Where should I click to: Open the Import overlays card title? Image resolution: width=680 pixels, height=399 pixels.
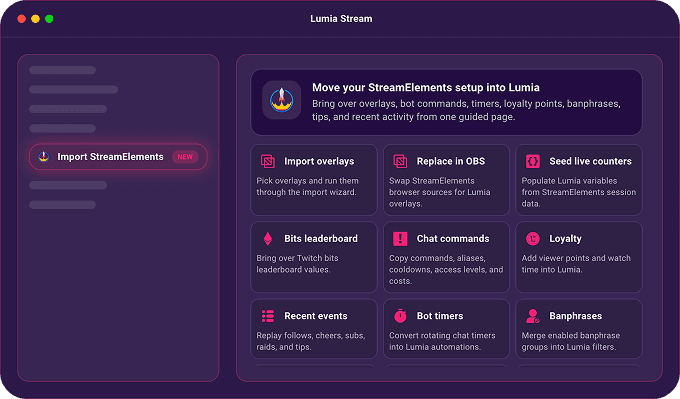319,161
